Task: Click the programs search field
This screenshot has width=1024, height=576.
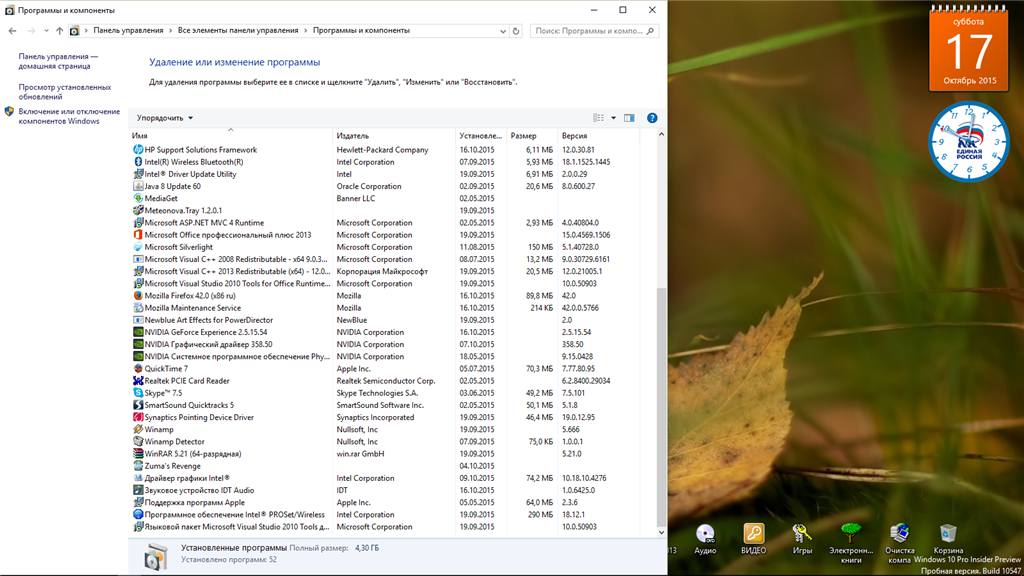Action: tap(594, 31)
